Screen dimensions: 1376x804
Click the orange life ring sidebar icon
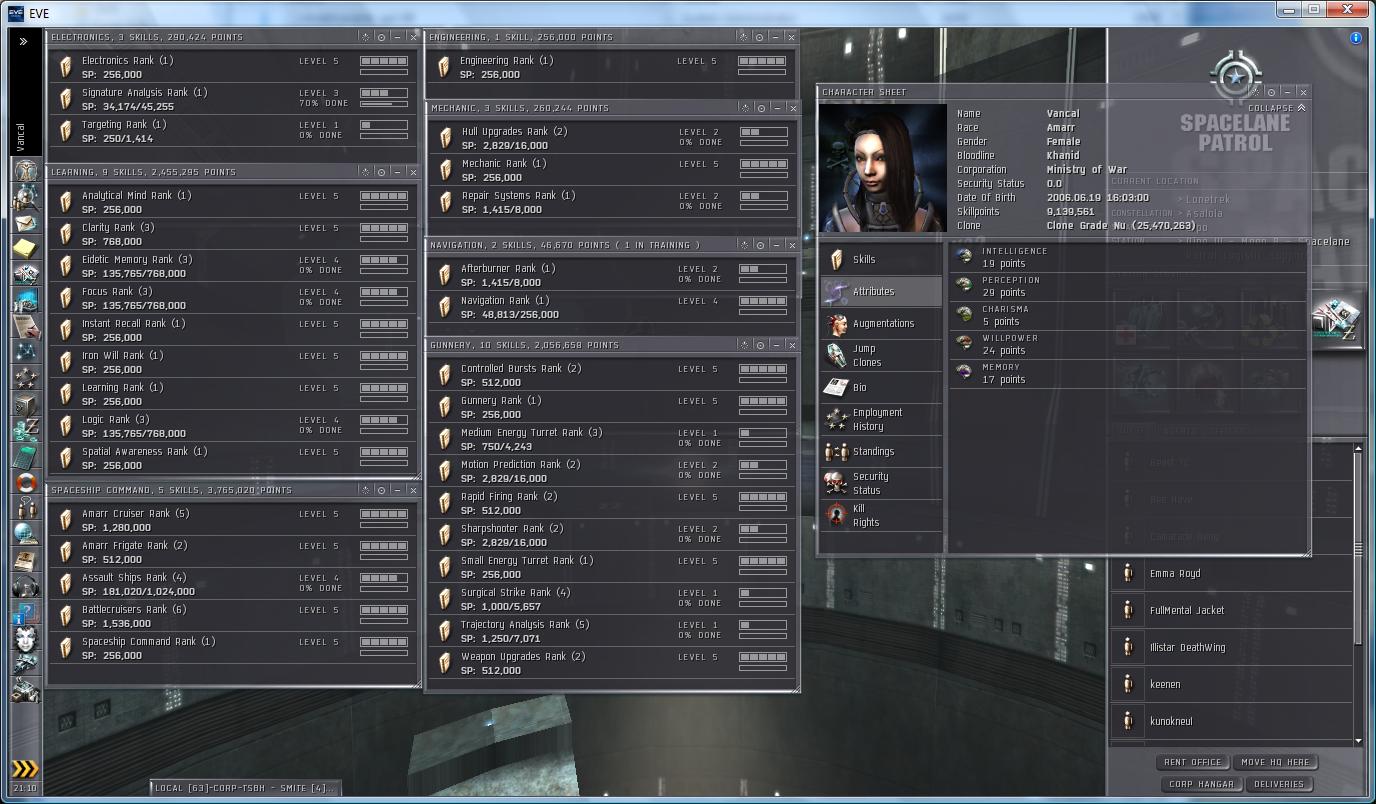[x=25, y=483]
